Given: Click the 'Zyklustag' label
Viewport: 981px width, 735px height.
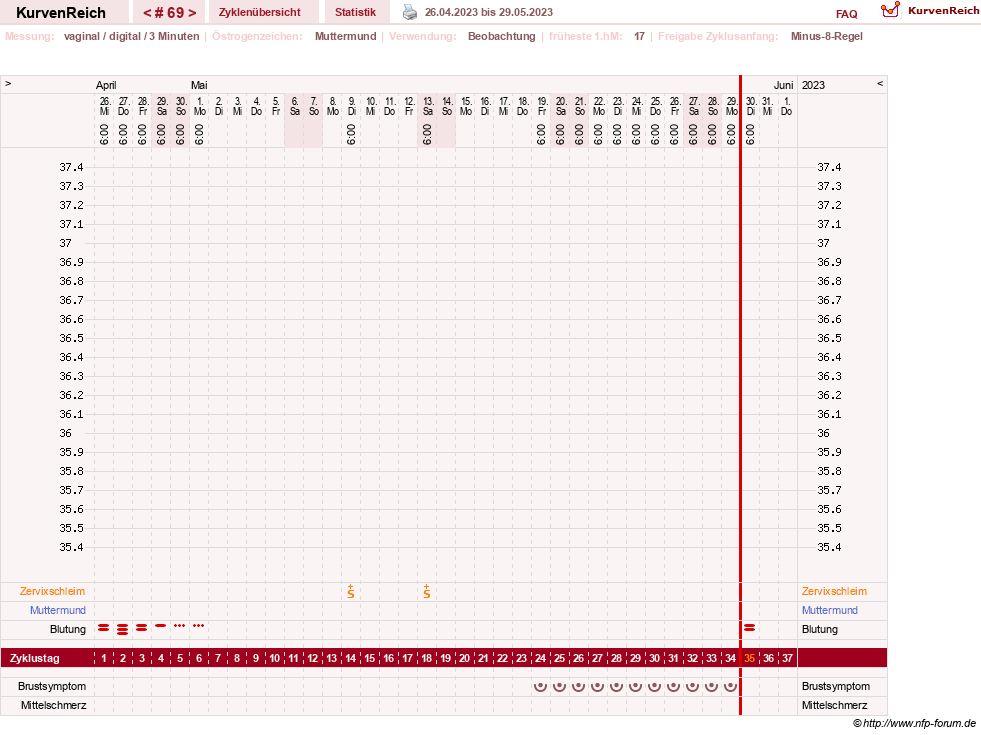Looking at the screenshot, I should pyautogui.click(x=34, y=658).
